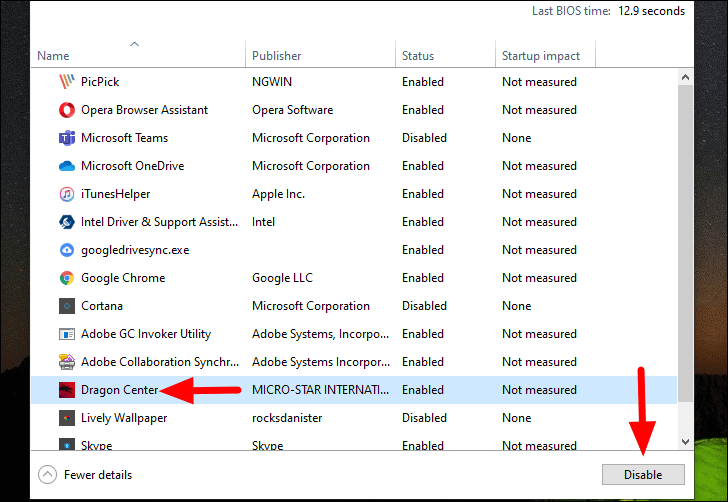
Task: Click the vertical scrollbar thumb
Action: point(685,244)
